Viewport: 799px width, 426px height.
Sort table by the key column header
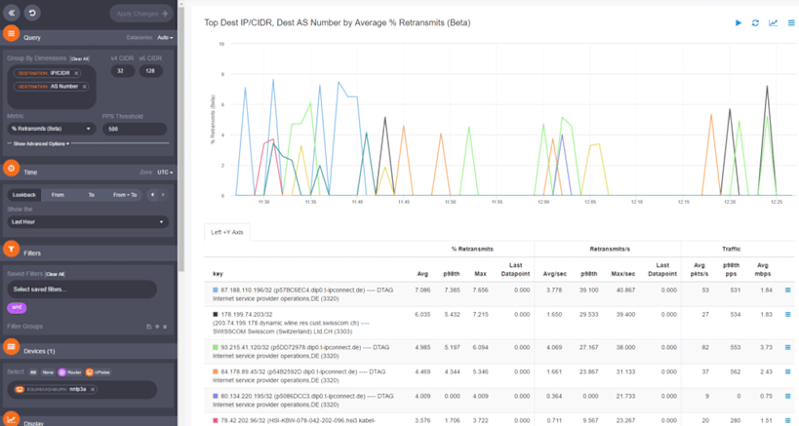coord(218,274)
